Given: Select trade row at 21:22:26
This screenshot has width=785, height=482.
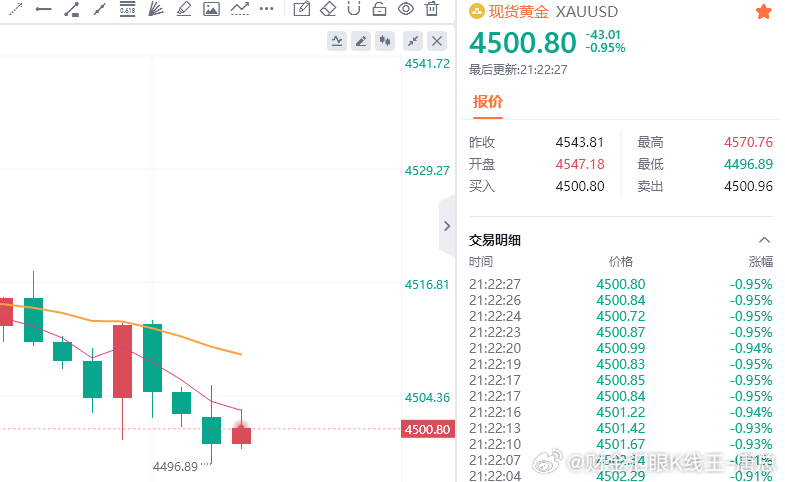Looking at the screenshot, I should click(621, 300).
